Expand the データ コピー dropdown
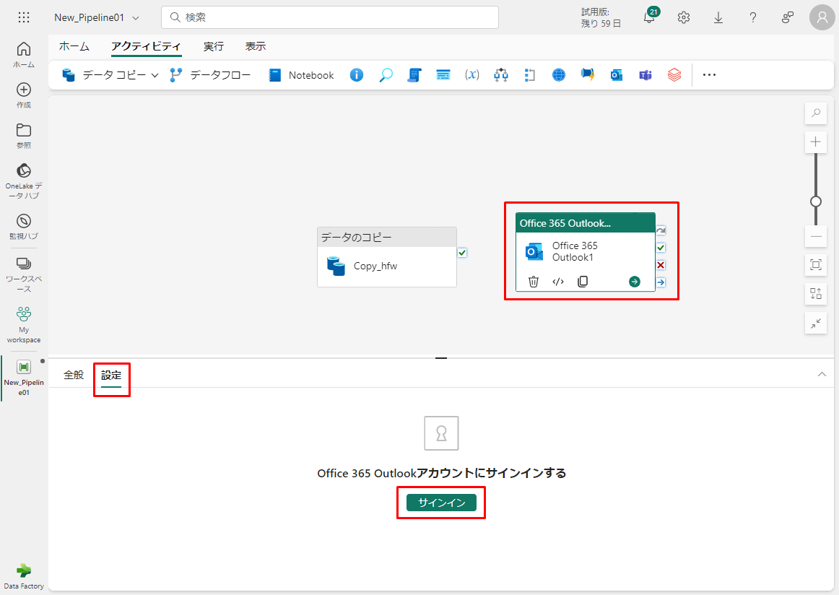Image resolution: width=839 pixels, height=595 pixels. click(x=155, y=75)
